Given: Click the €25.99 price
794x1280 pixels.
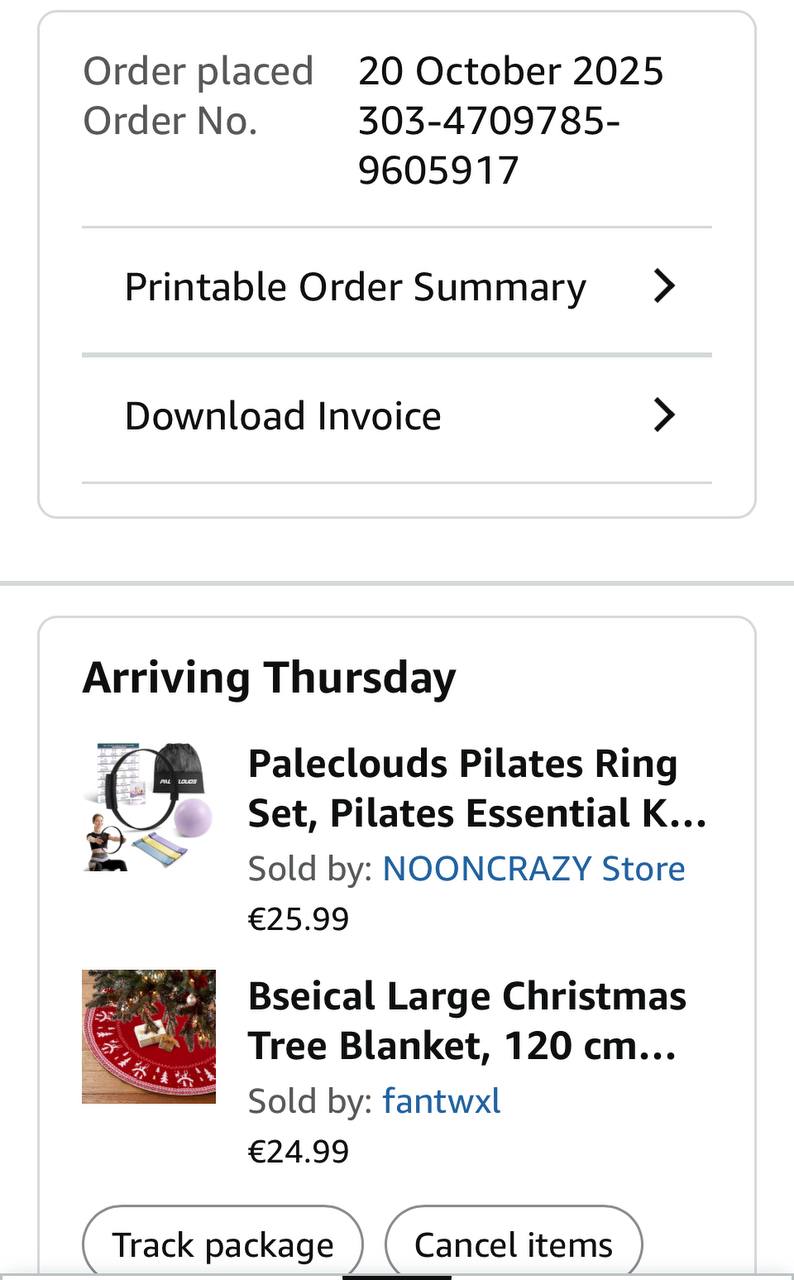Looking at the screenshot, I should pos(298,918).
